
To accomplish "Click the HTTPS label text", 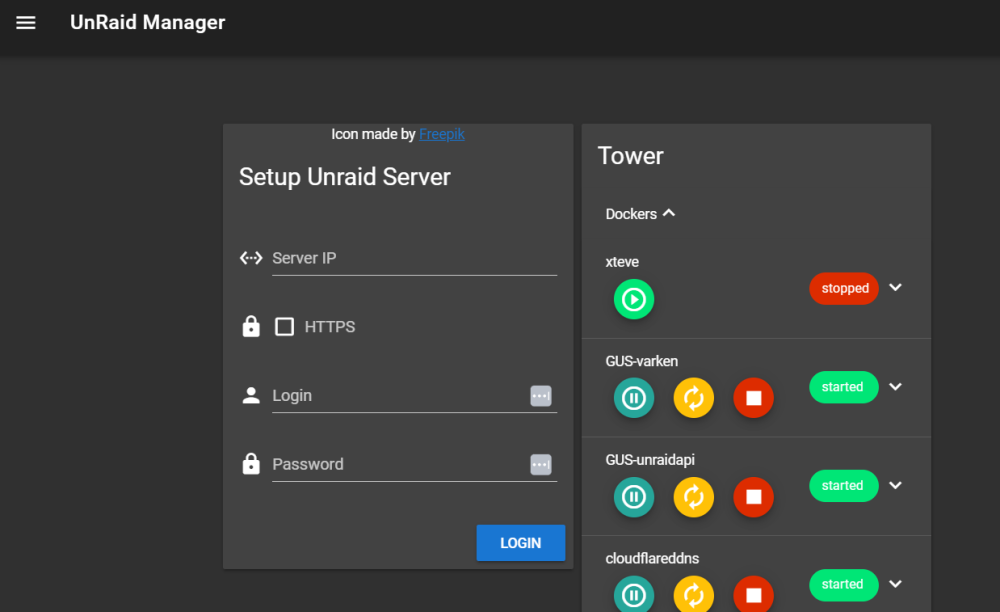I will pyautogui.click(x=330, y=327).
